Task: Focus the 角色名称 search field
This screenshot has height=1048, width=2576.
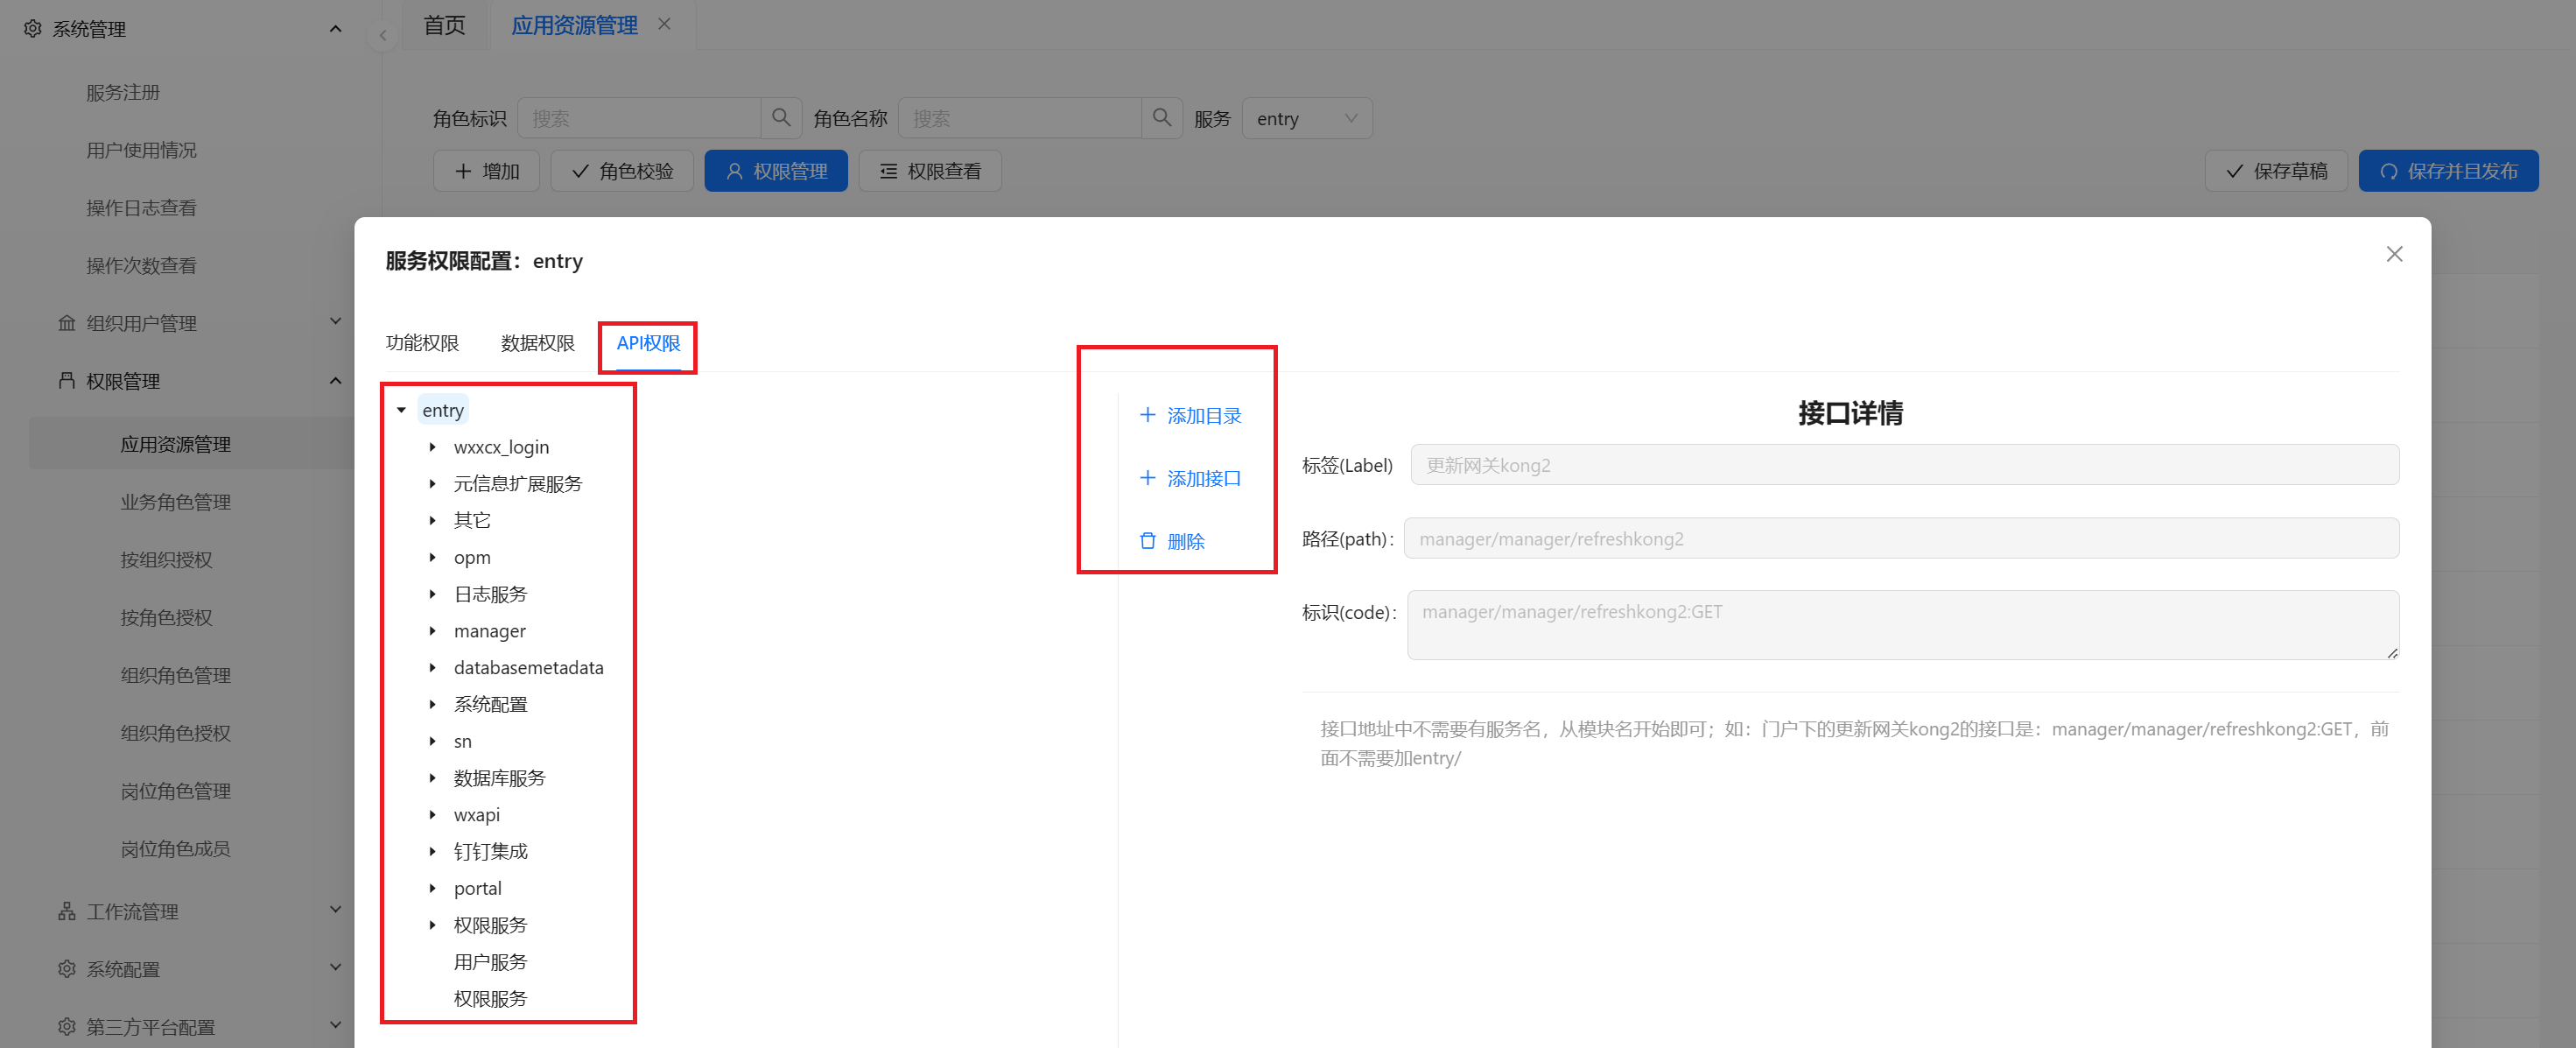Action: pos(1020,118)
